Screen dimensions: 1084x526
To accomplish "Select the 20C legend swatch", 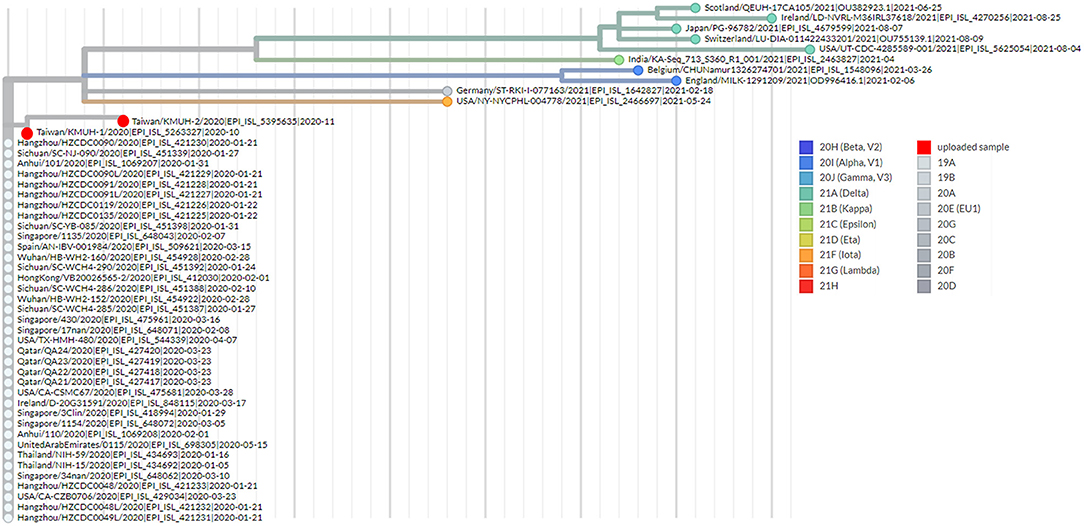I will (924, 239).
